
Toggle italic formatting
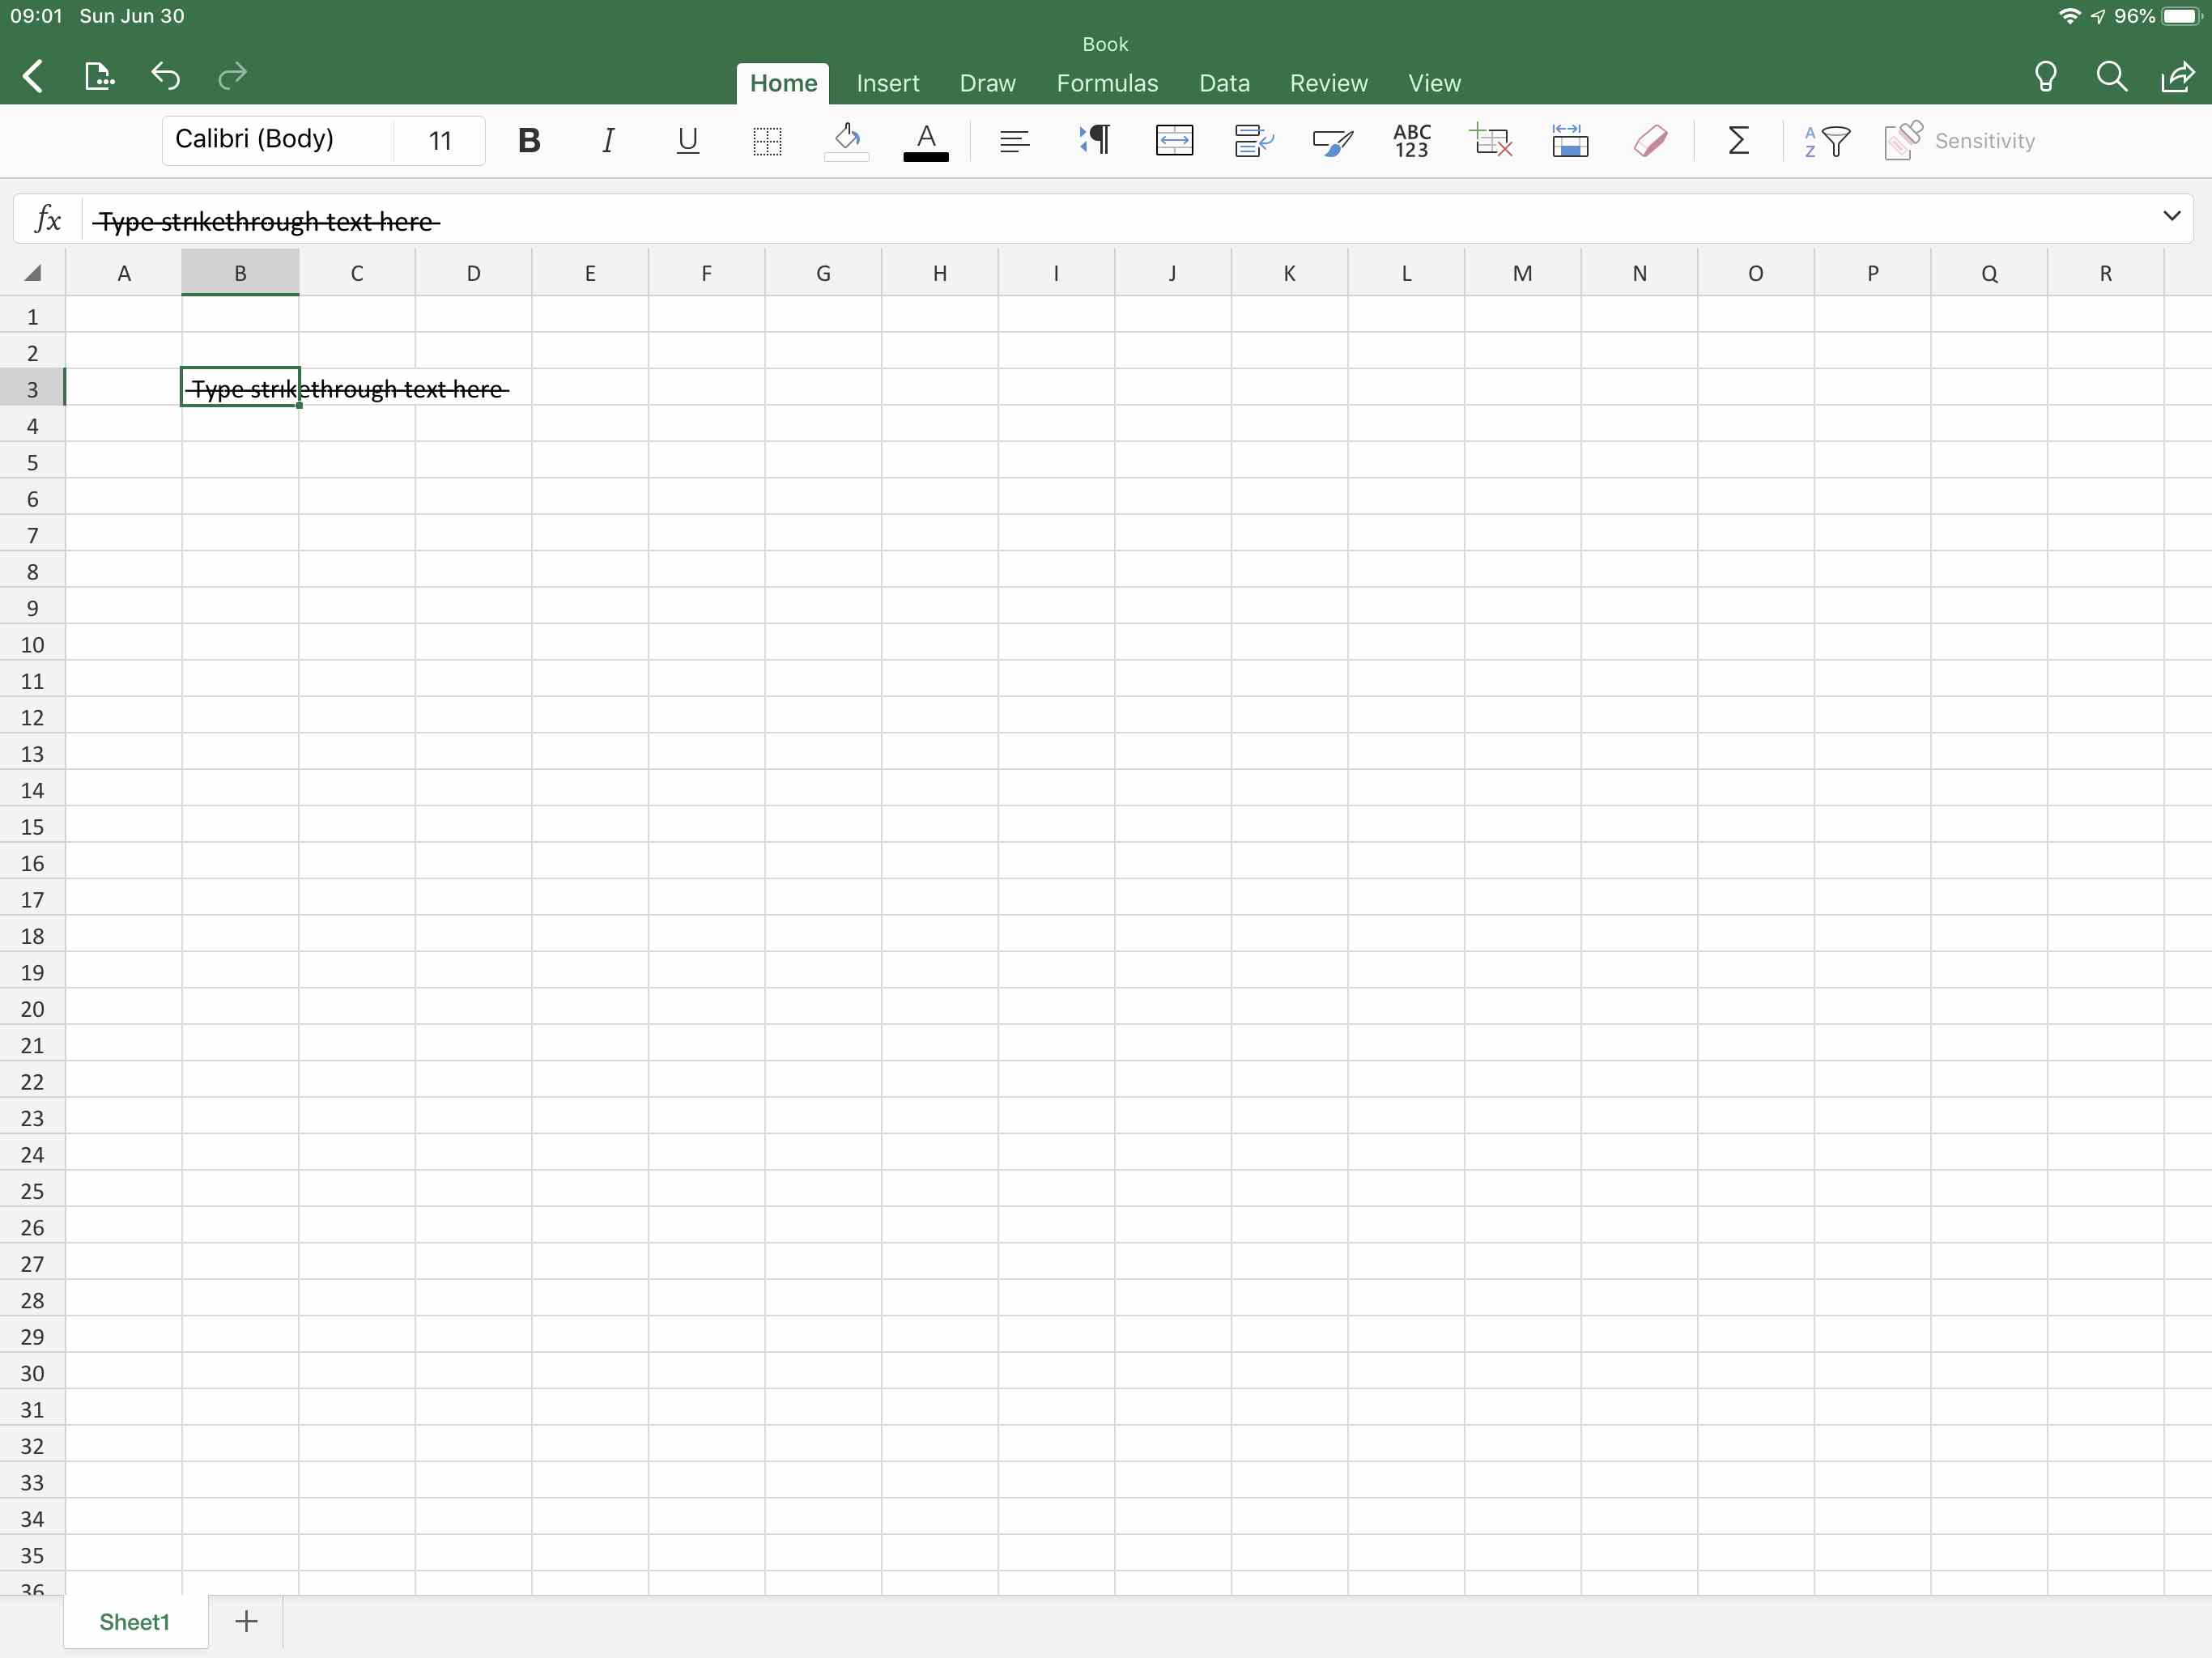pyautogui.click(x=608, y=141)
